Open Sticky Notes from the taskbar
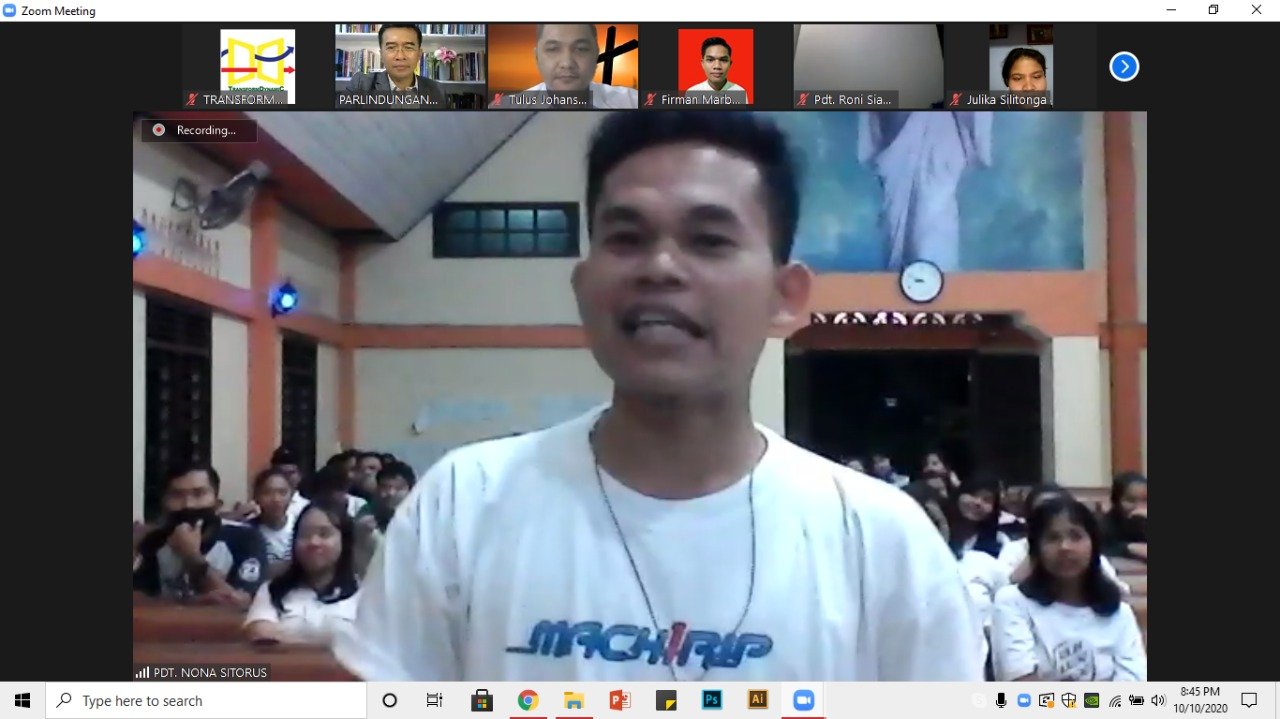The width and height of the screenshot is (1280, 719). coord(666,700)
